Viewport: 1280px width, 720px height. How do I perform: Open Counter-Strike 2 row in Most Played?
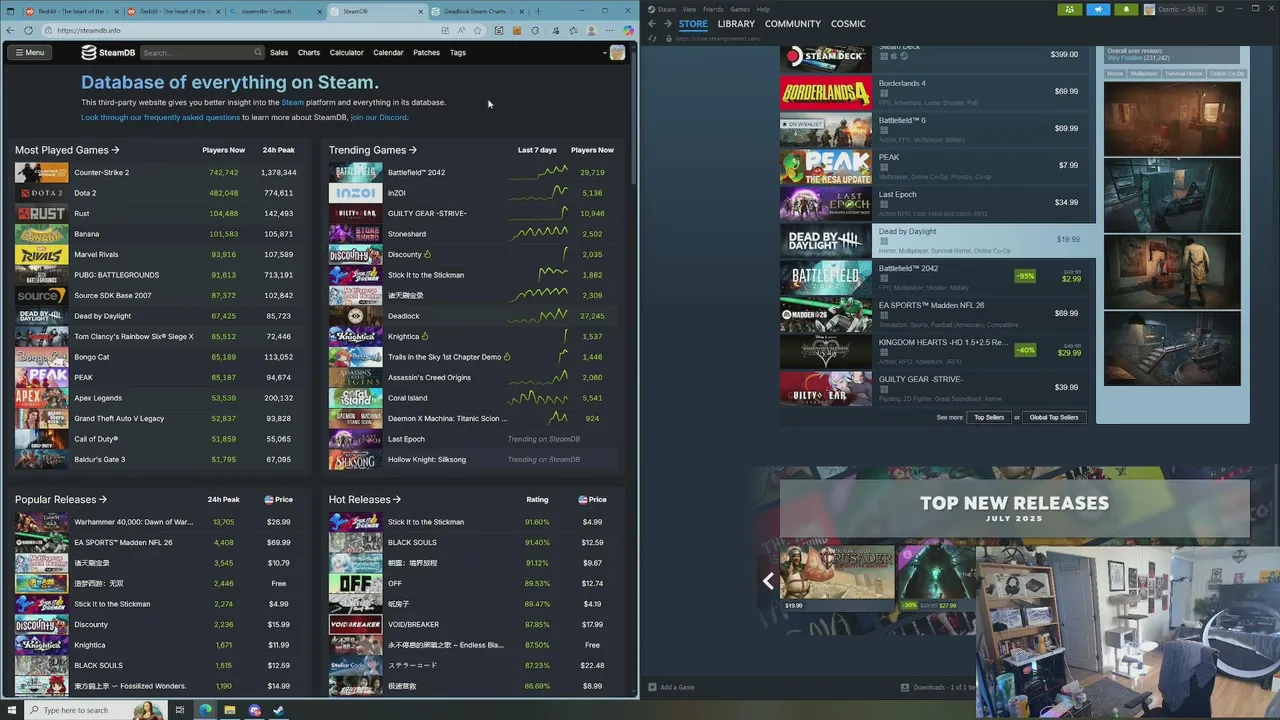coord(156,172)
